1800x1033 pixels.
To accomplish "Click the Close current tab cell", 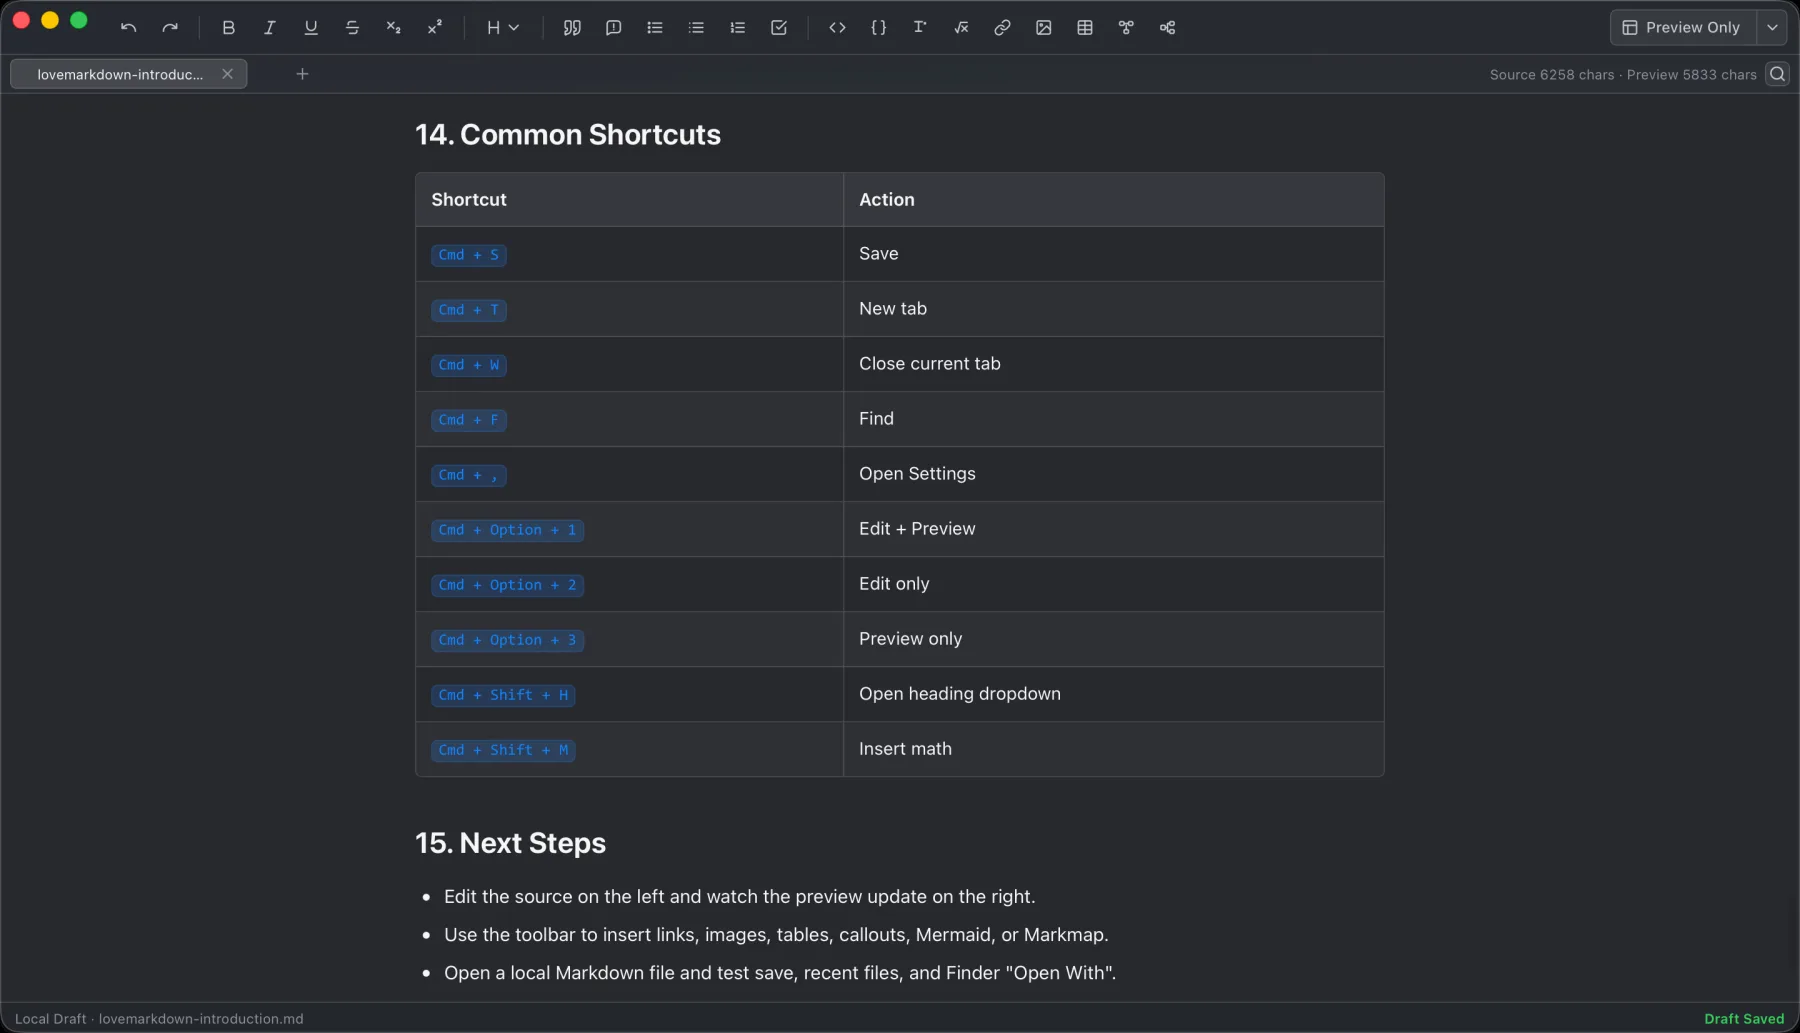I will pos(1114,364).
